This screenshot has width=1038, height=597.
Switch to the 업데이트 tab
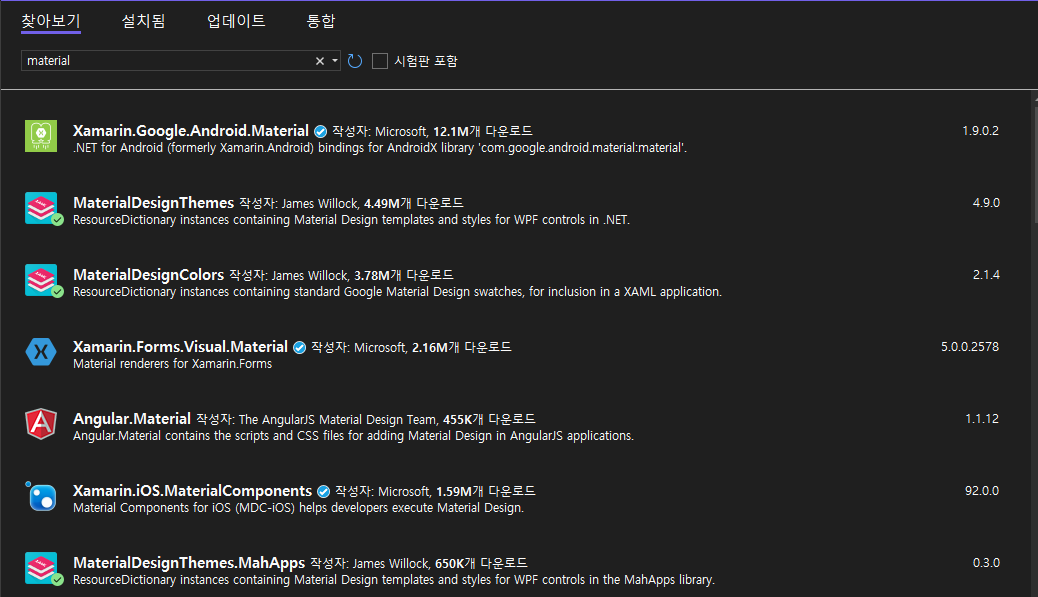[236, 21]
